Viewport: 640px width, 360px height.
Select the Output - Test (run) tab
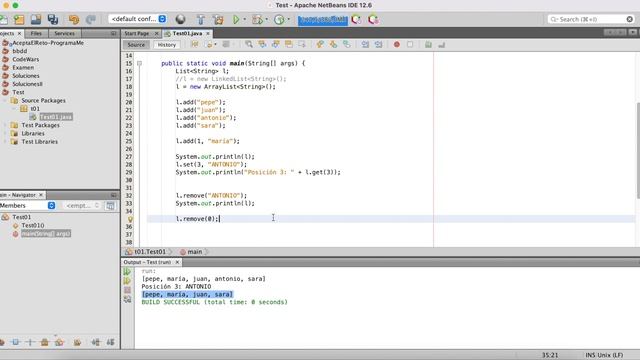(x=147, y=262)
